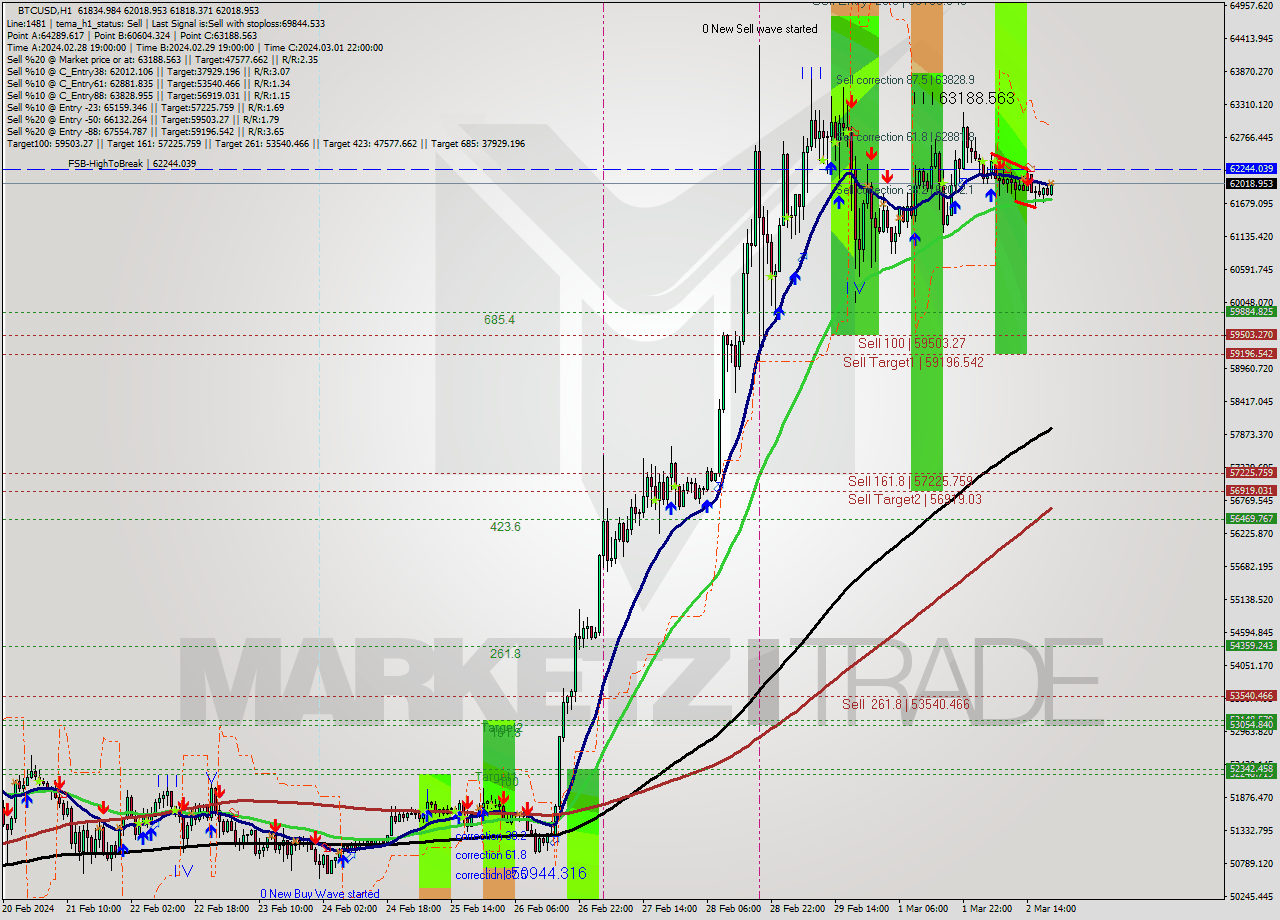
Task: Click the 'Sell %10 @ Entry -23' line
Action: (x=146, y=107)
